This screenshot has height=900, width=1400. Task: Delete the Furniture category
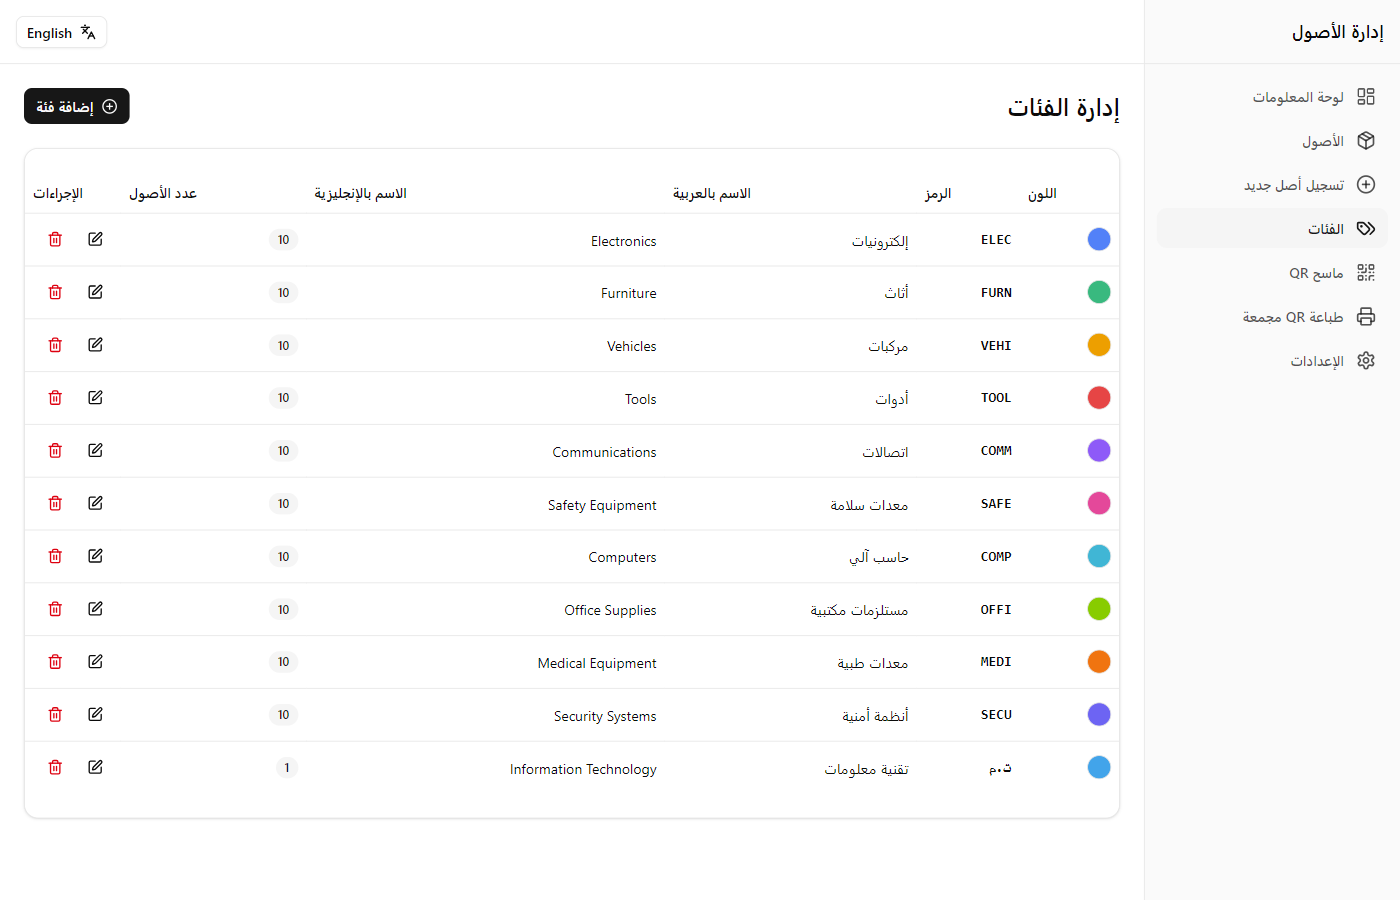(55, 292)
